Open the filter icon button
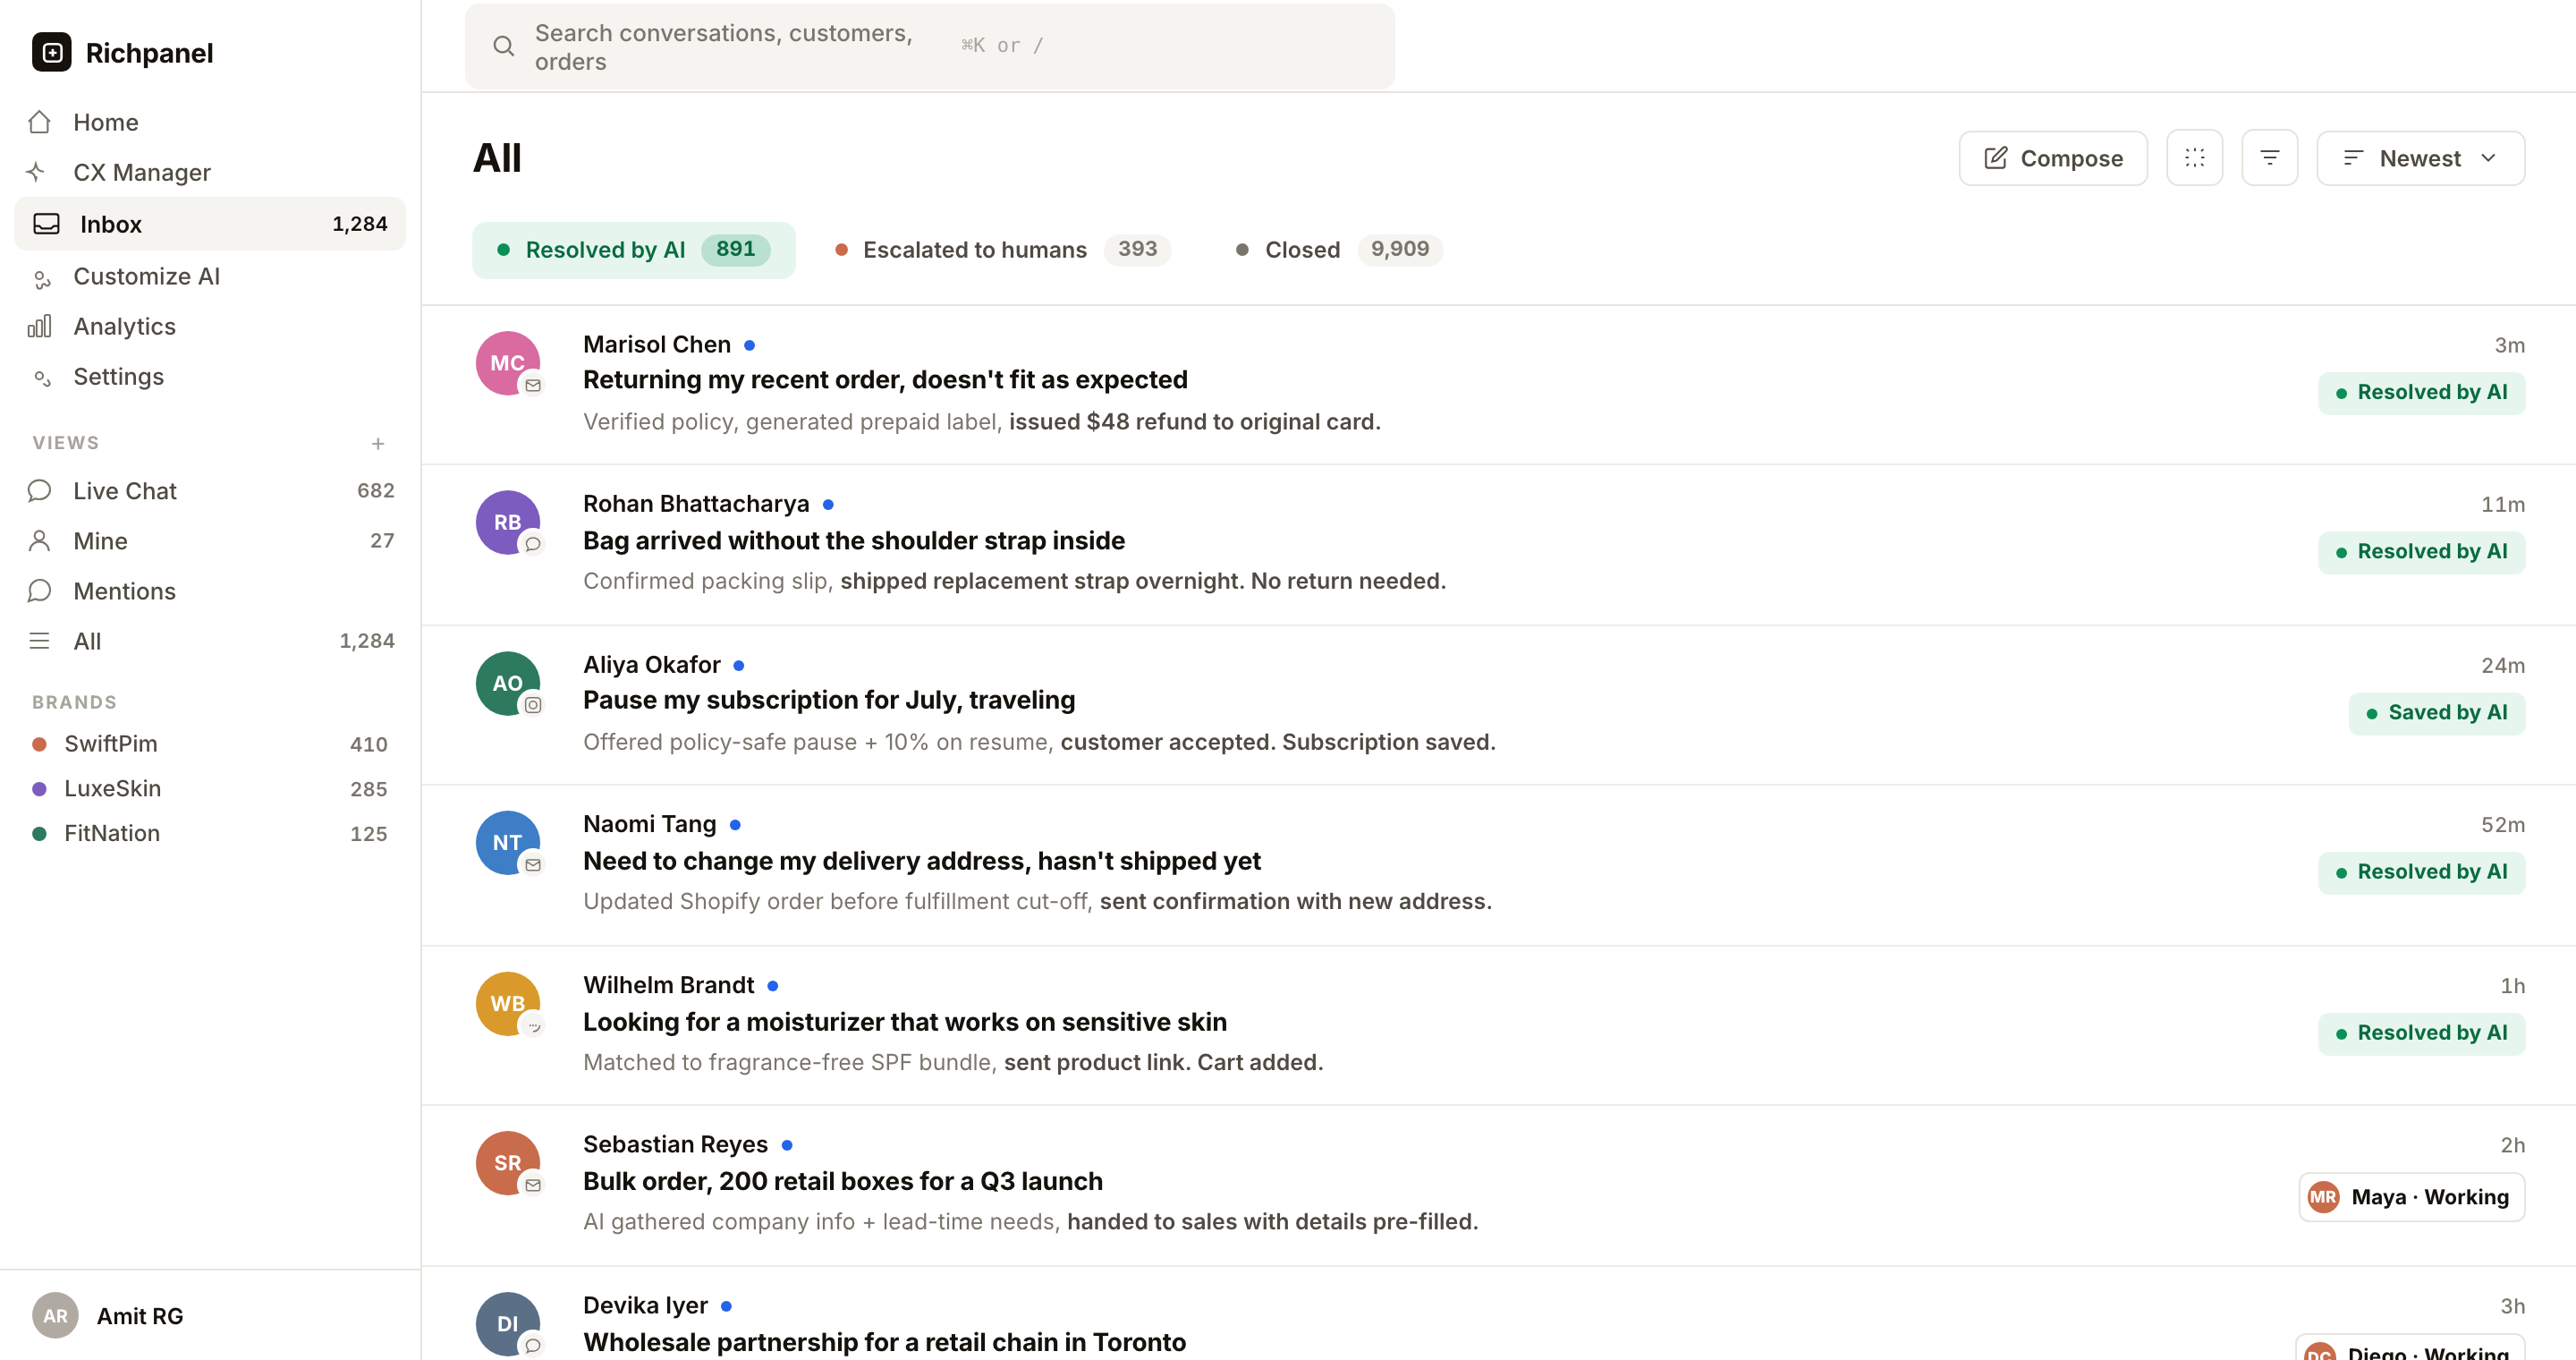This screenshot has height=1360, width=2576. 2270,158
